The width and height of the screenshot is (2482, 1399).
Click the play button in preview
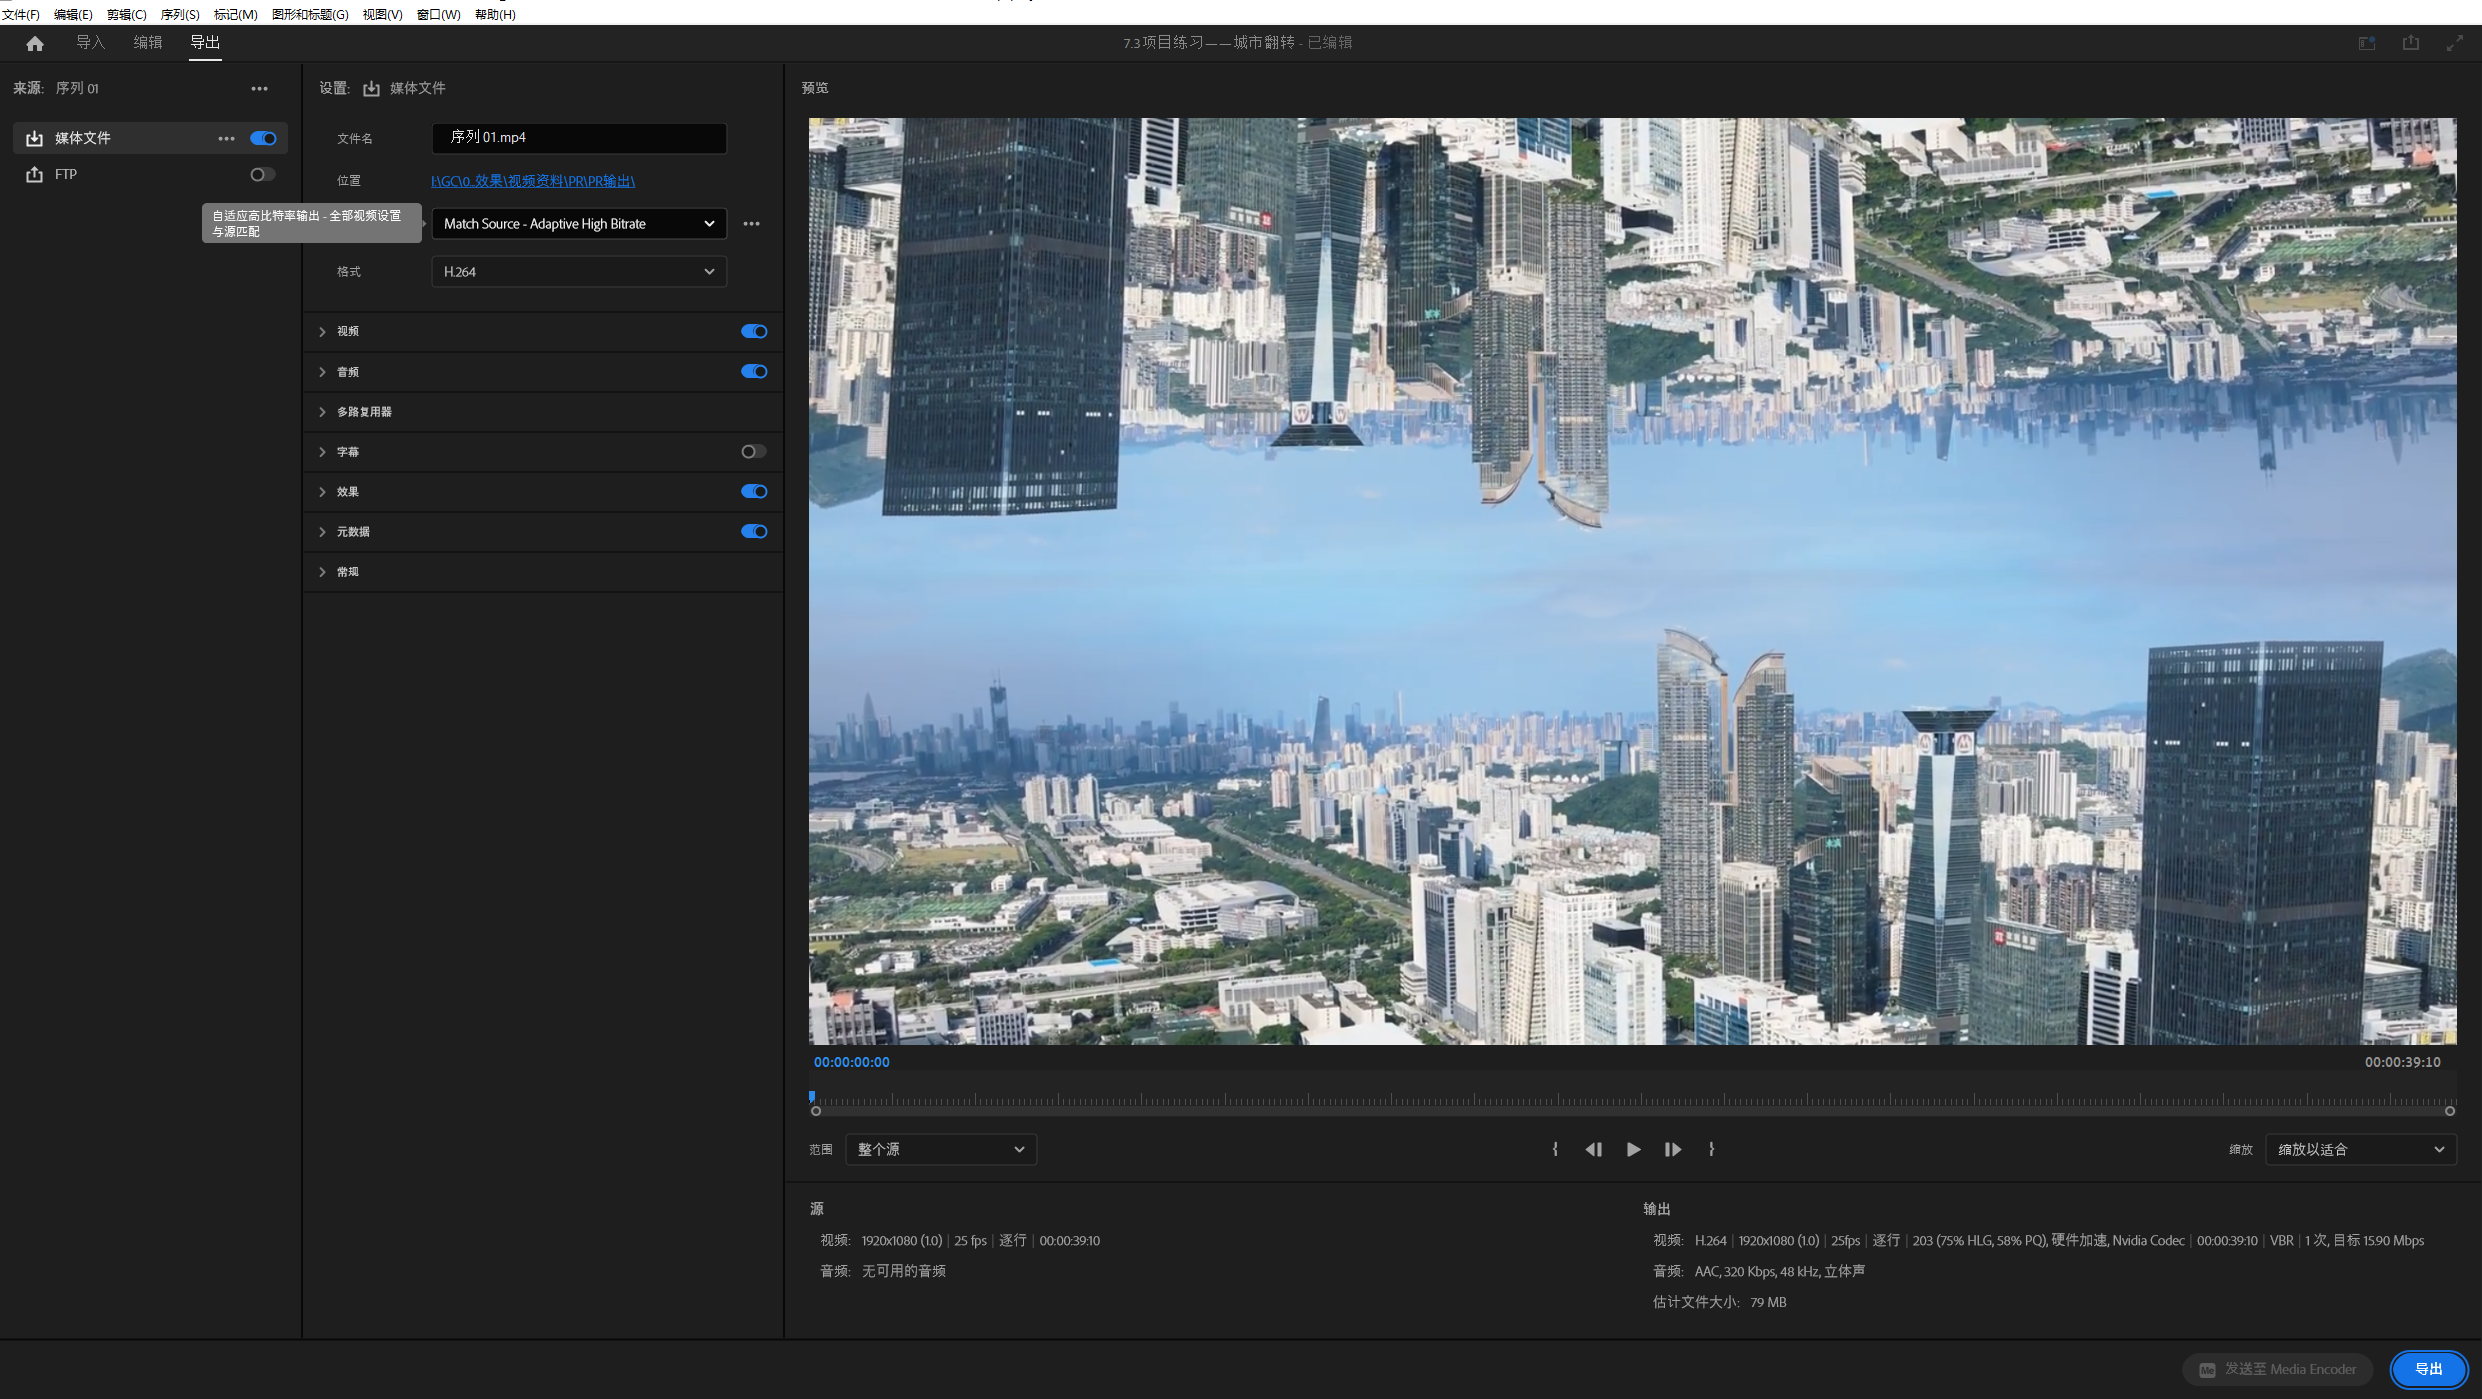(x=1633, y=1149)
